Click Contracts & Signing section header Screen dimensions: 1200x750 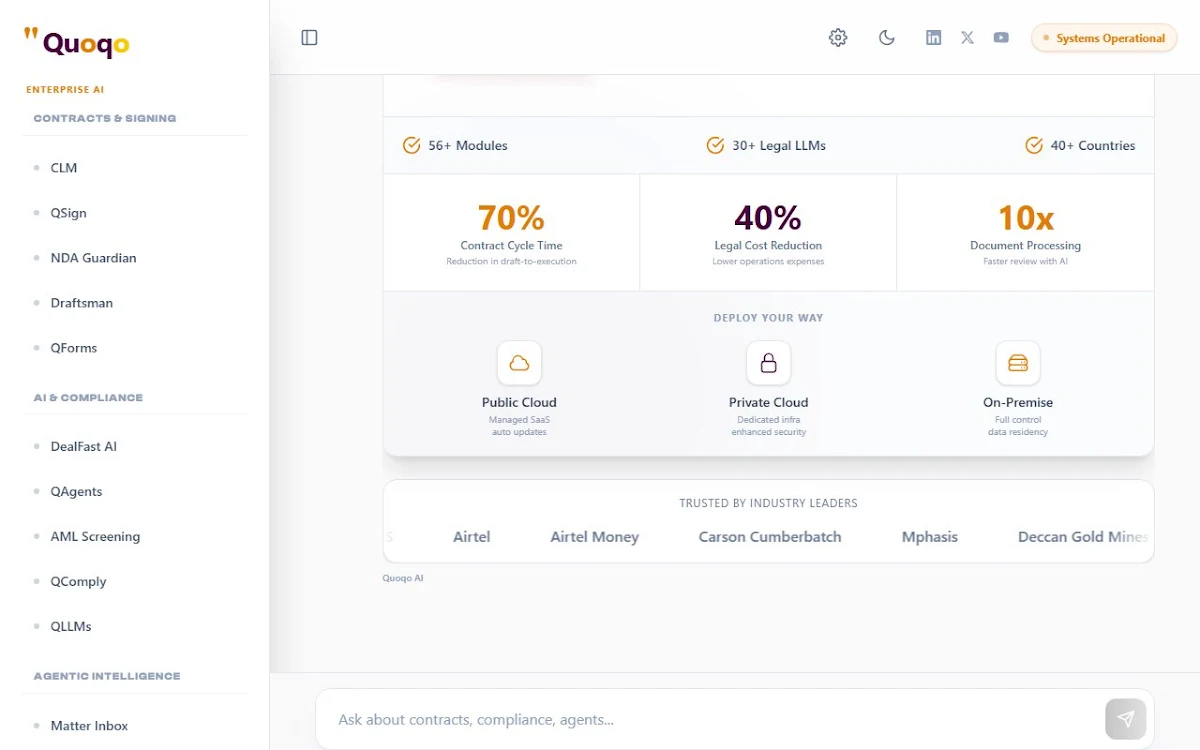point(105,118)
